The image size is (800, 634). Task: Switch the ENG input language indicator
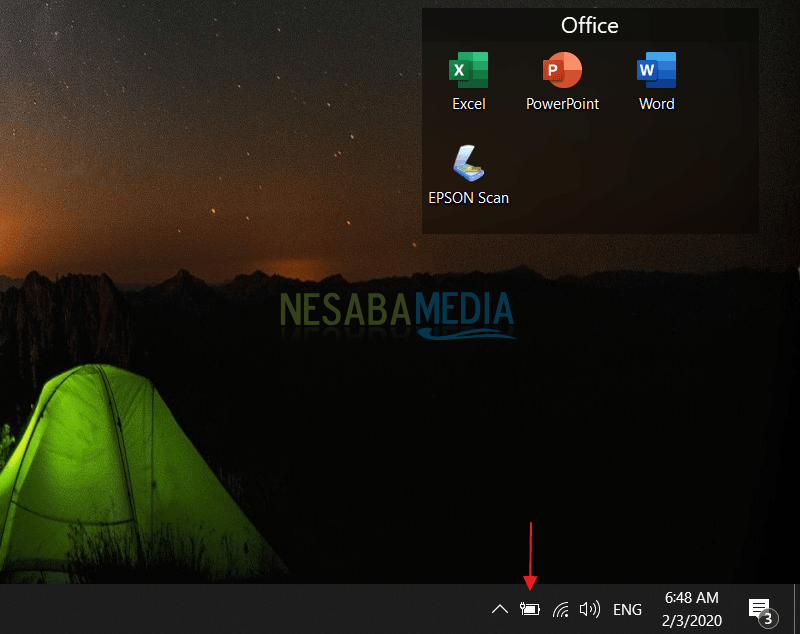pyautogui.click(x=627, y=610)
